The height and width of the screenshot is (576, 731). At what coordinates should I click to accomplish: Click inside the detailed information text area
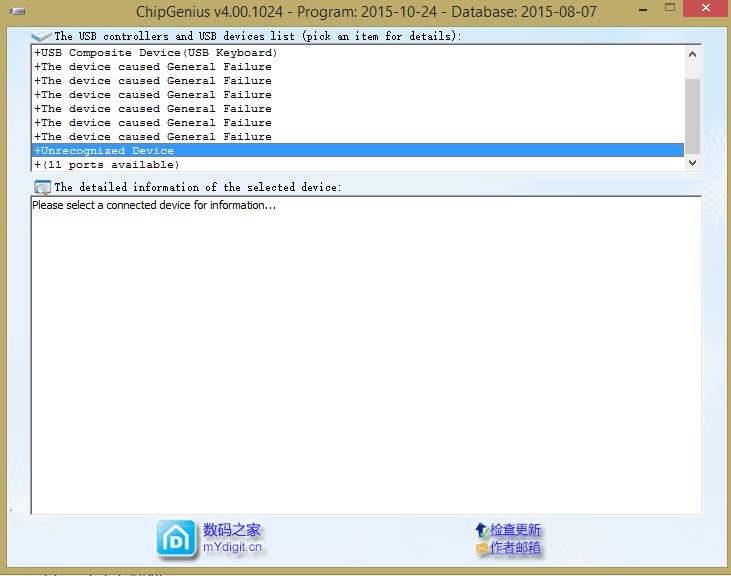point(366,355)
